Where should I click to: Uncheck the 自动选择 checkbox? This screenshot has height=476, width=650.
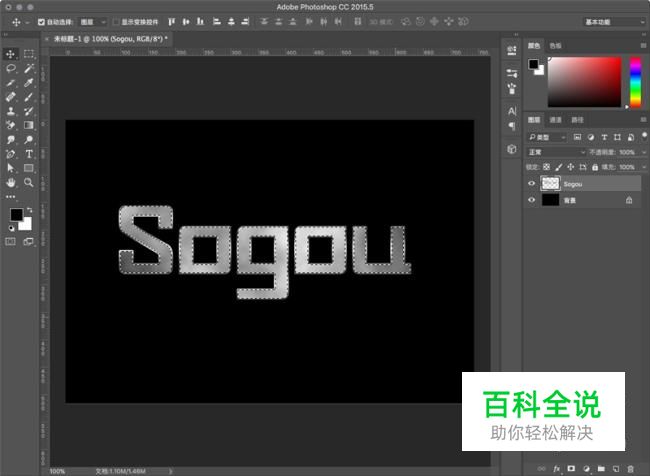point(41,21)
